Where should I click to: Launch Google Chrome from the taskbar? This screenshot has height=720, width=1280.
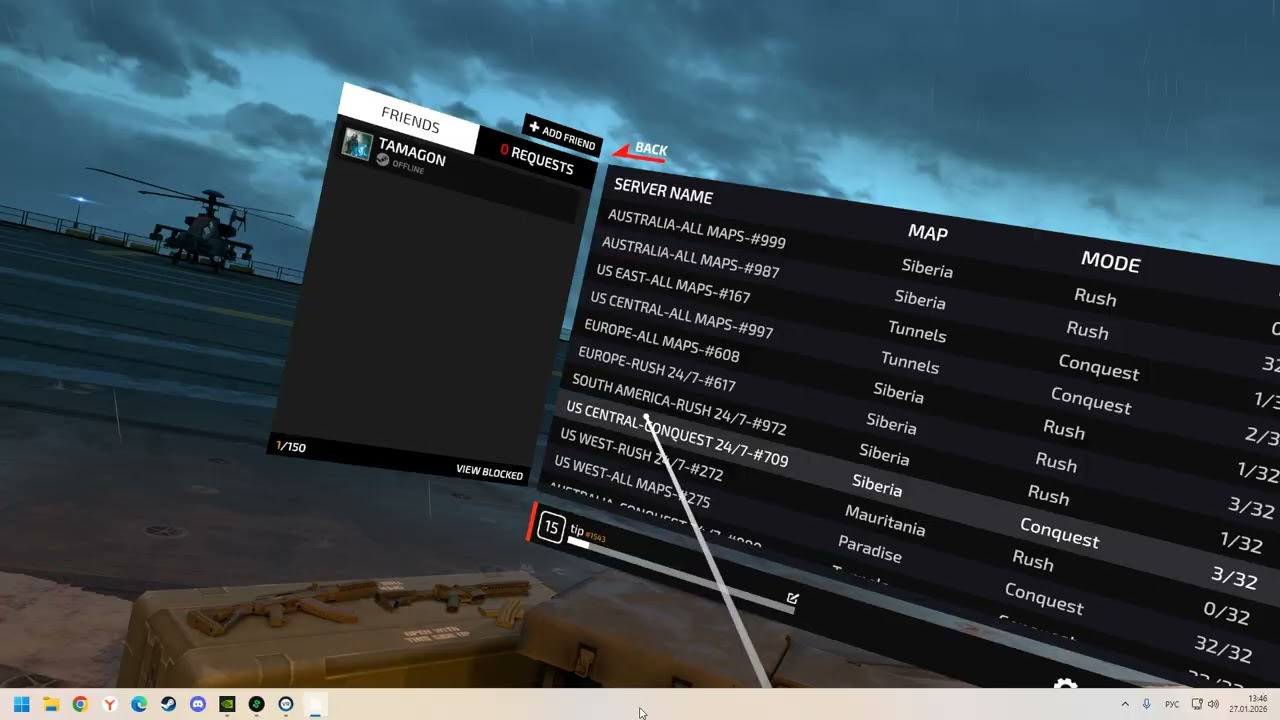coord(80,704)
